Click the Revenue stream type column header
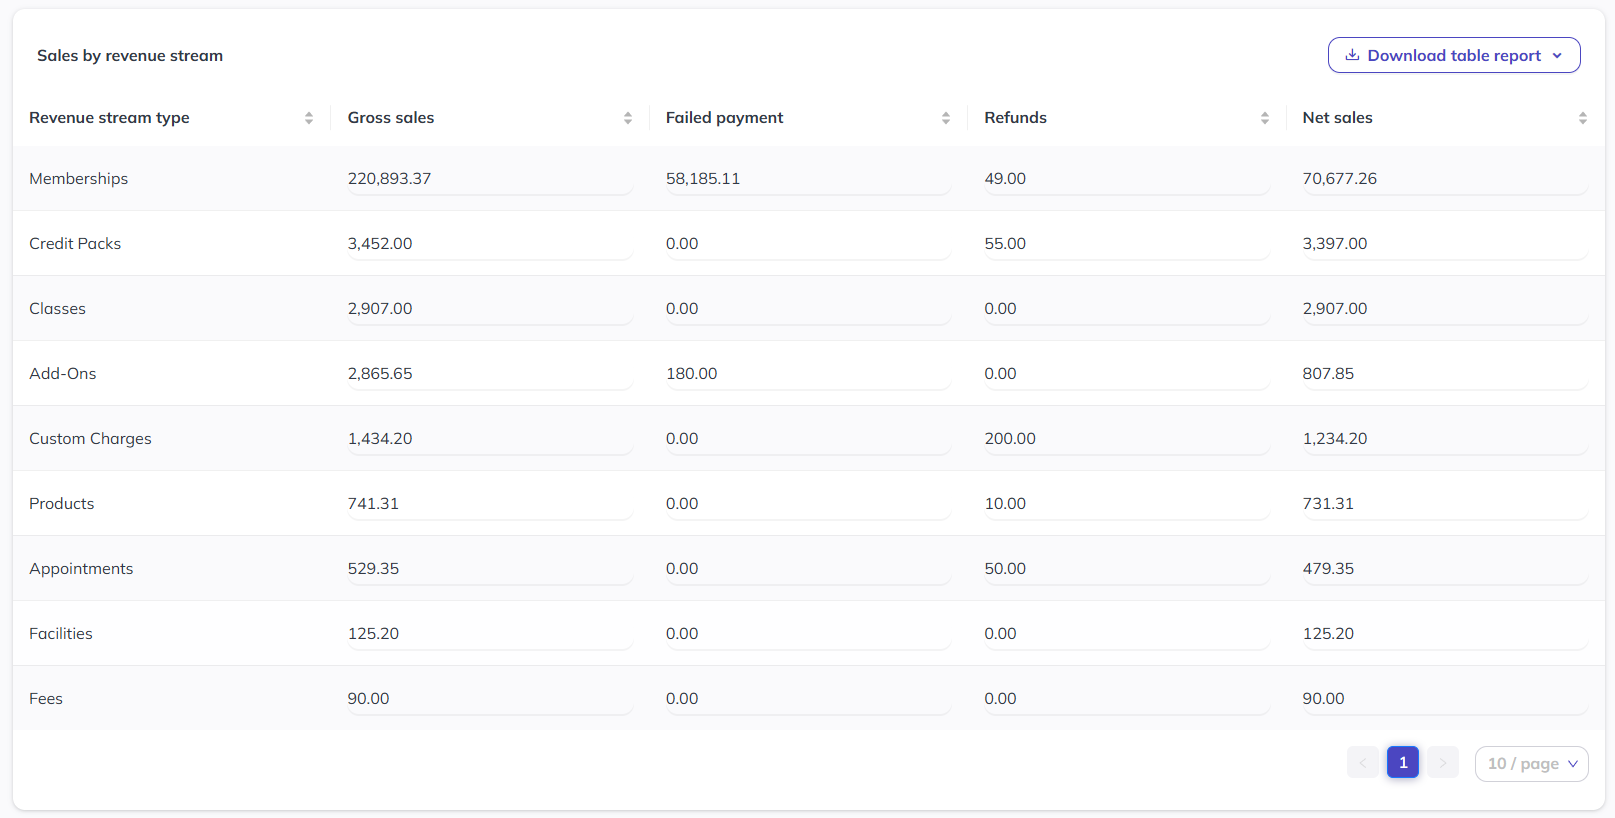The height and width of the screenshot is (818, 1615). pos(171,118)
